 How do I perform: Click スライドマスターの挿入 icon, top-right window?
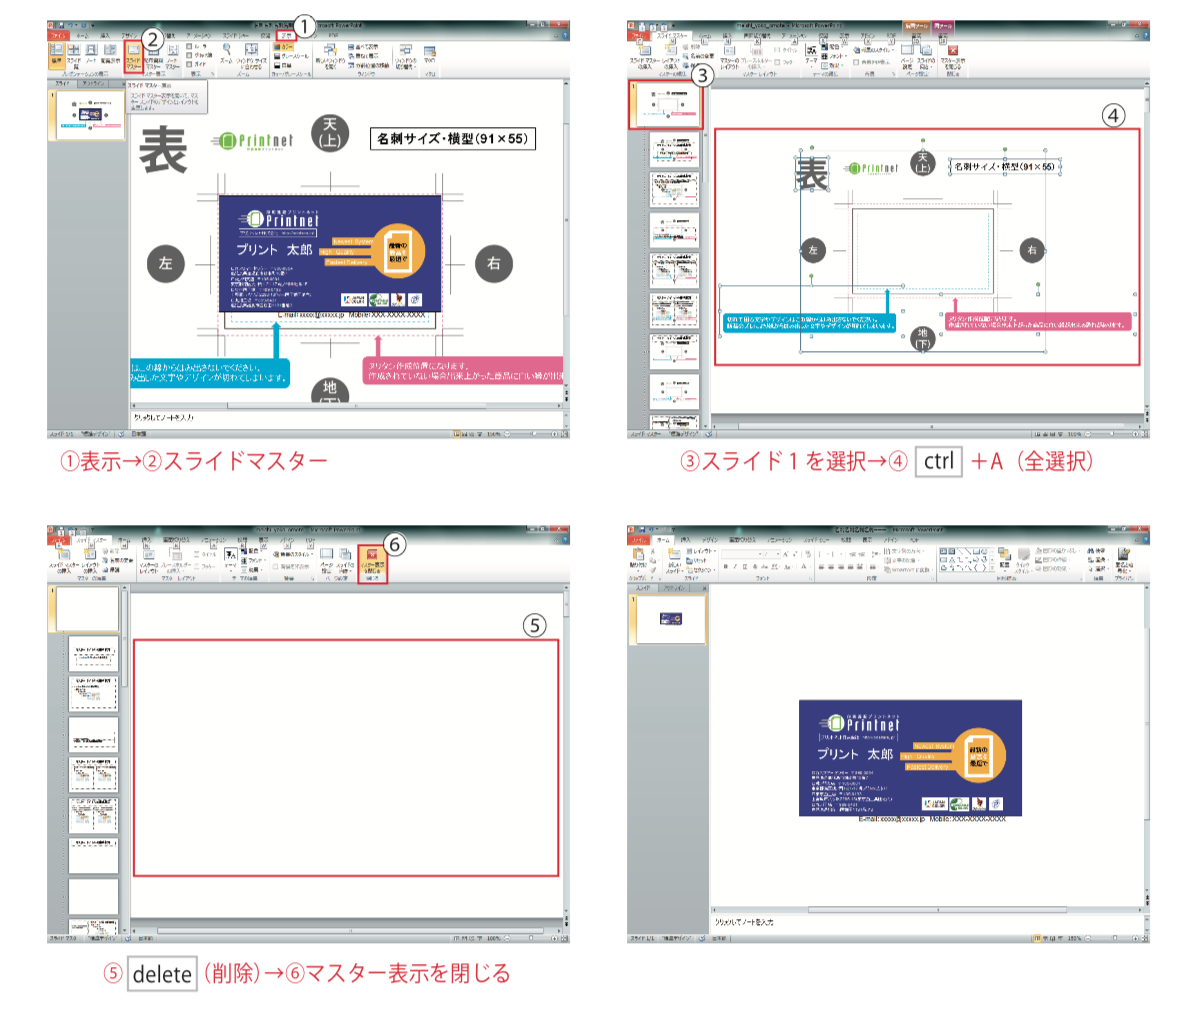pyautogui.click(x=644, y=56)
